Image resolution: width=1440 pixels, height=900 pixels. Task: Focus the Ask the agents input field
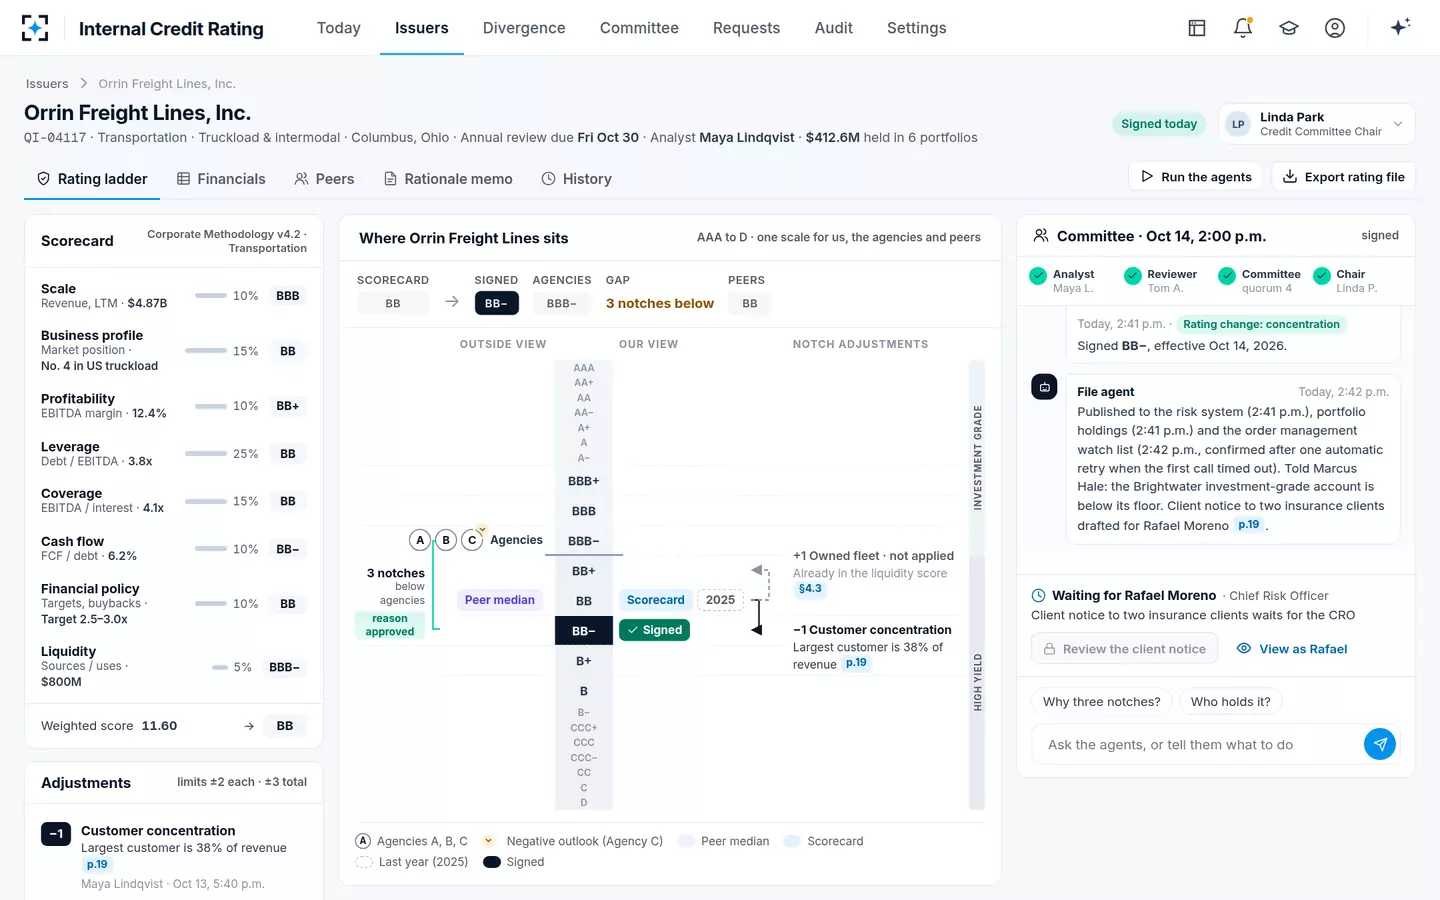coord(1200,745)
